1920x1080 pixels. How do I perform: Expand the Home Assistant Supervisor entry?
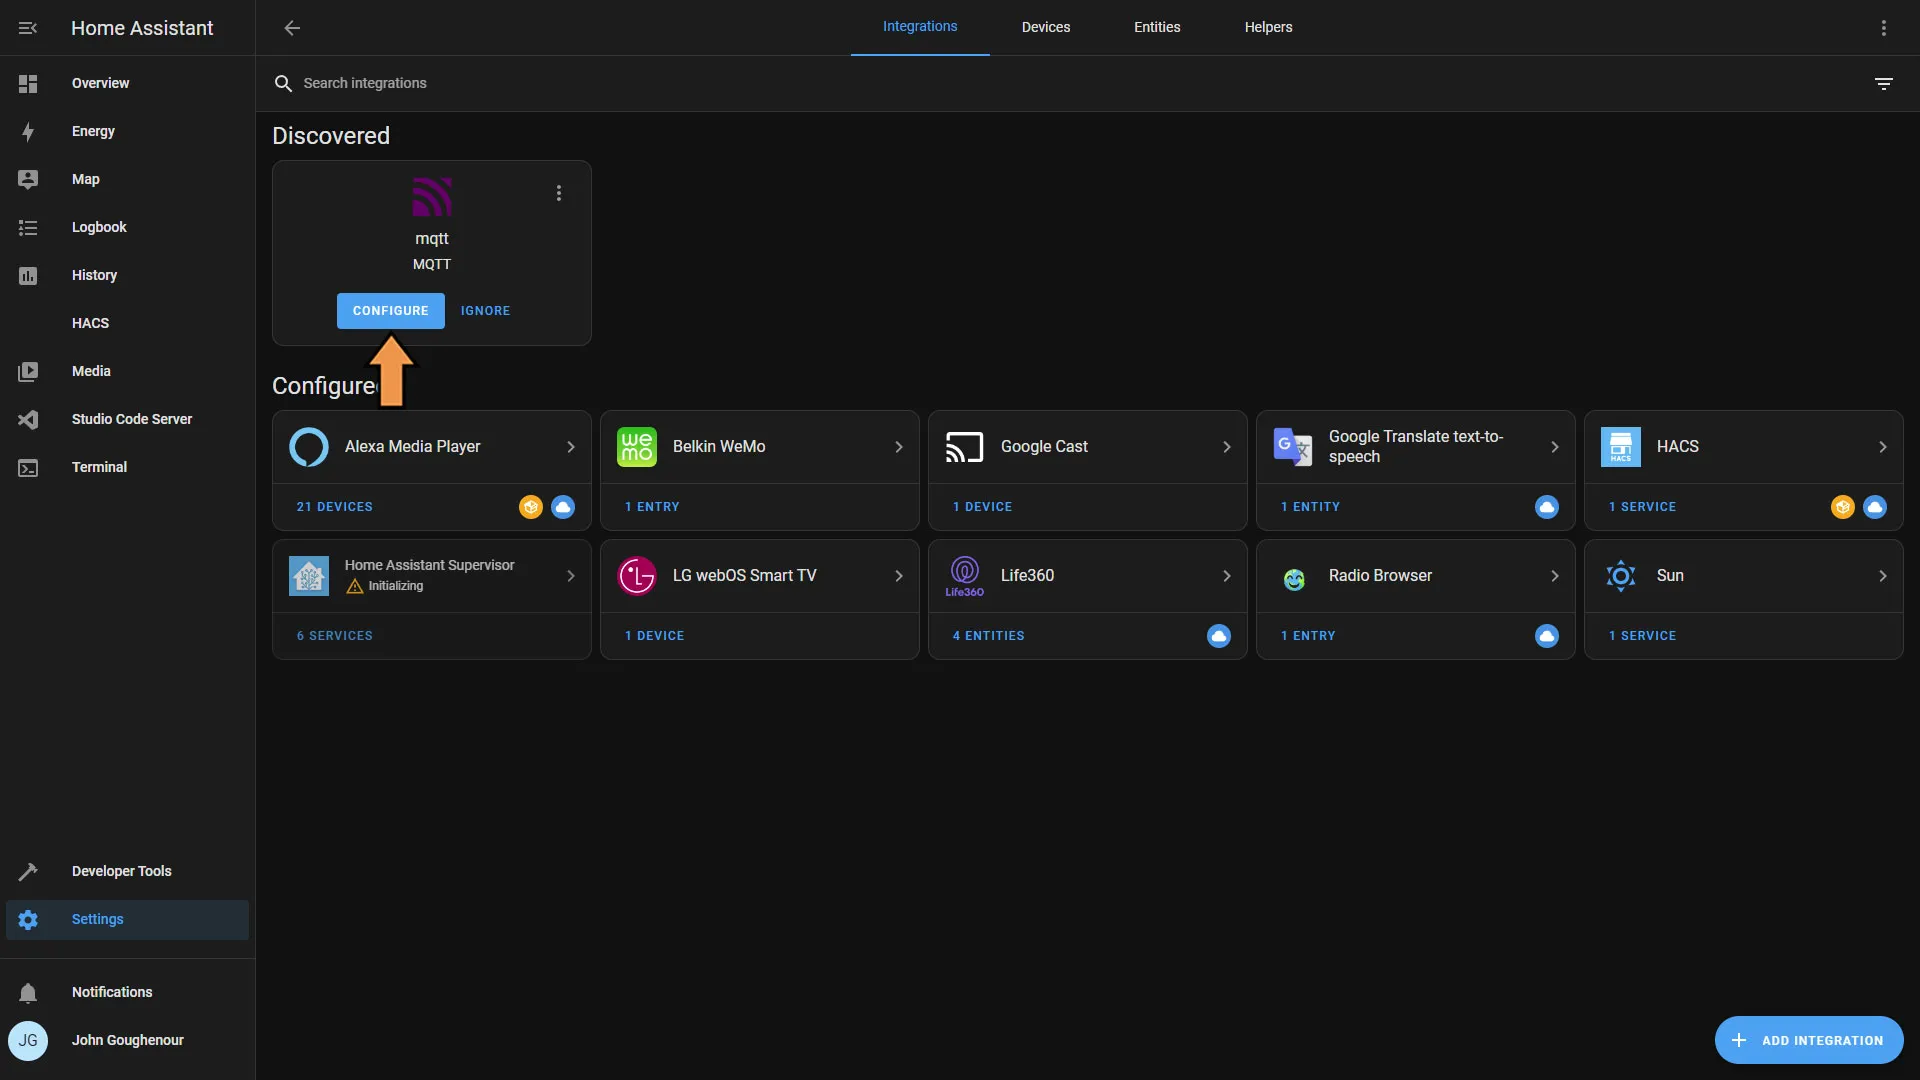[x=570, y=574]
